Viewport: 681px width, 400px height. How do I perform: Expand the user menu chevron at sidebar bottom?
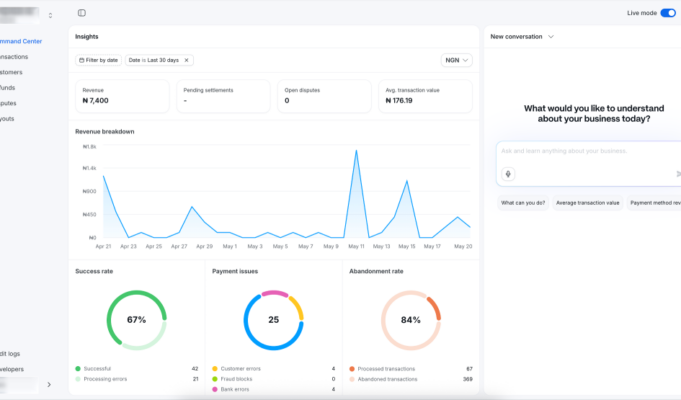tap(49, 384)
